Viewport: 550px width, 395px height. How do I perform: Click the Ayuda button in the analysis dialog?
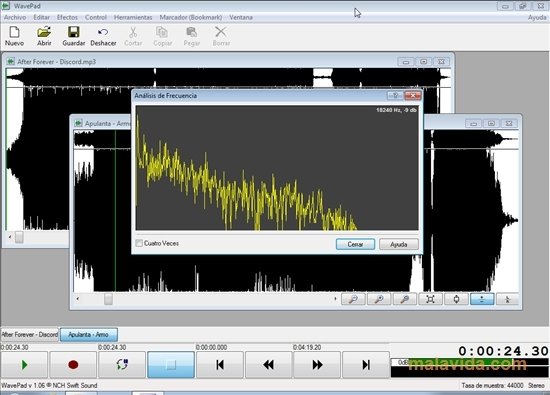399,244
